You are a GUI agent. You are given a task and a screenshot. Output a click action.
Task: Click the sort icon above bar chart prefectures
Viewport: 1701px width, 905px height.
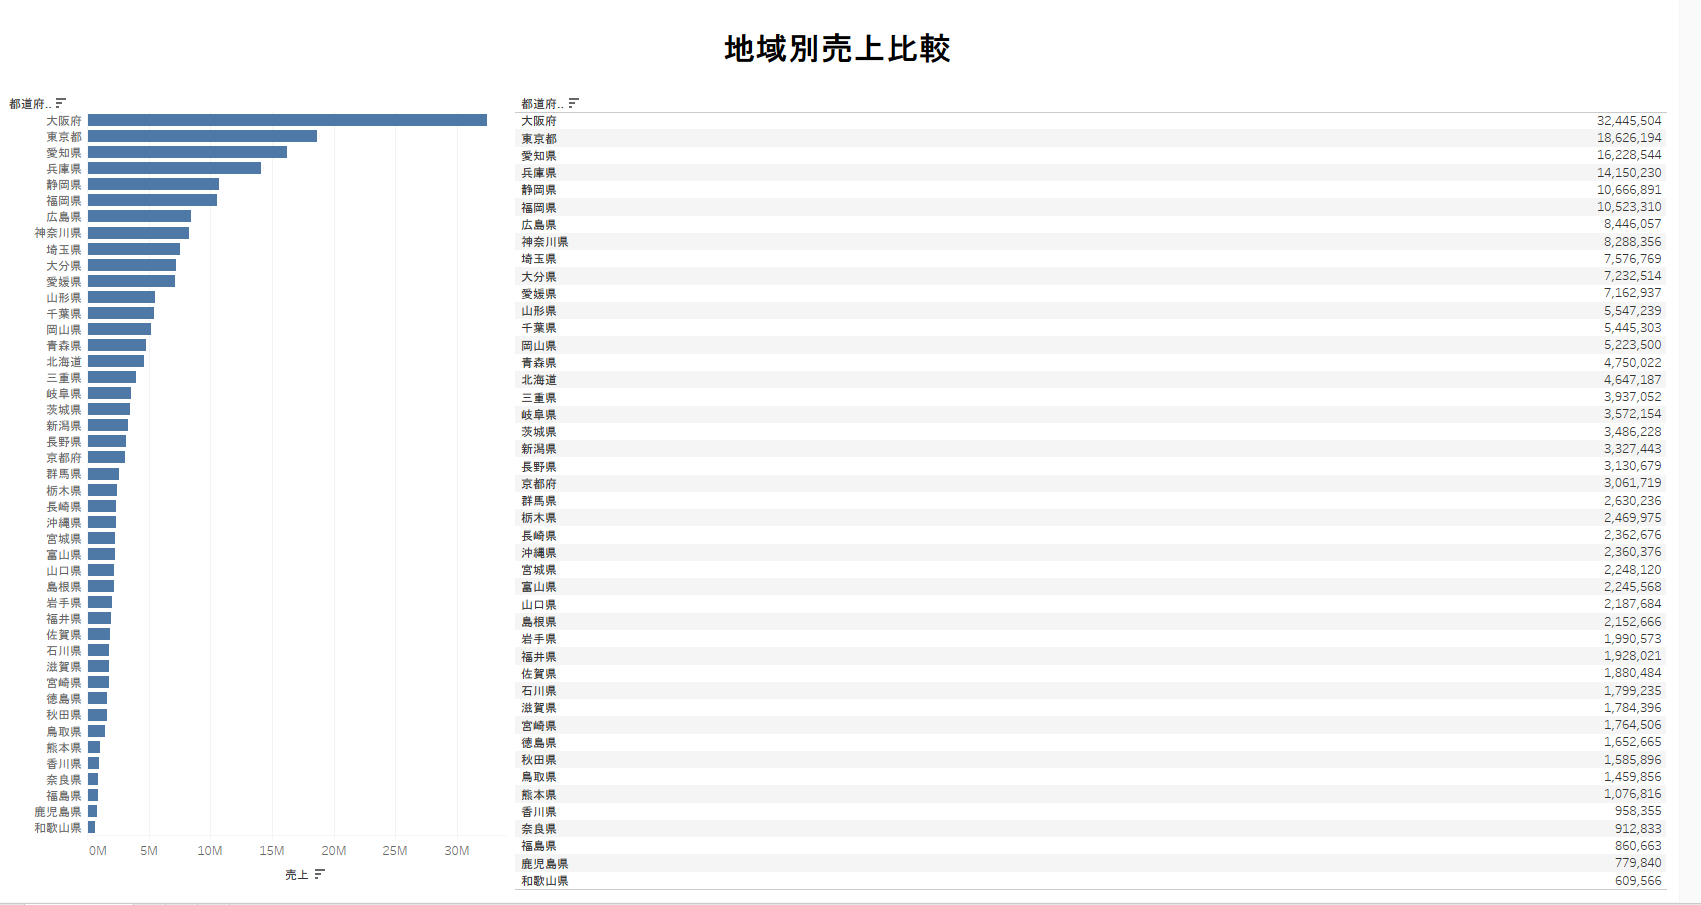pos(61,103)
